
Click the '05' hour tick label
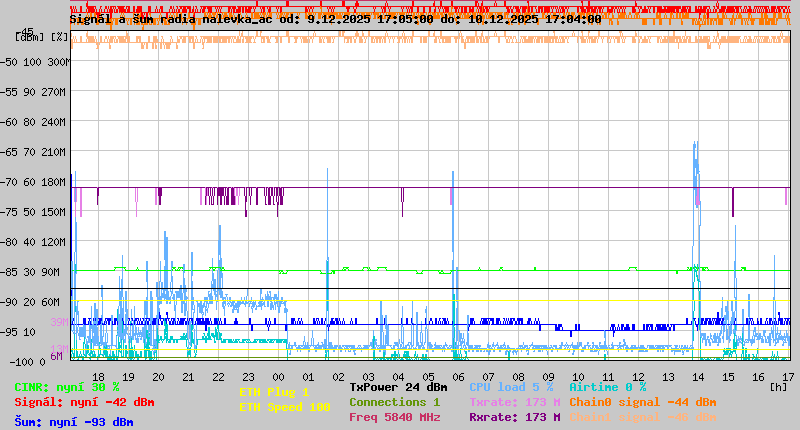pyautogui.click(x=429, y=377)
